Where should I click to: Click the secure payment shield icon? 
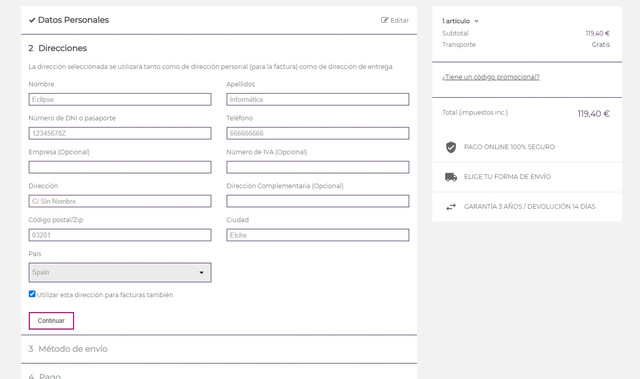click(x=451, y=147)
